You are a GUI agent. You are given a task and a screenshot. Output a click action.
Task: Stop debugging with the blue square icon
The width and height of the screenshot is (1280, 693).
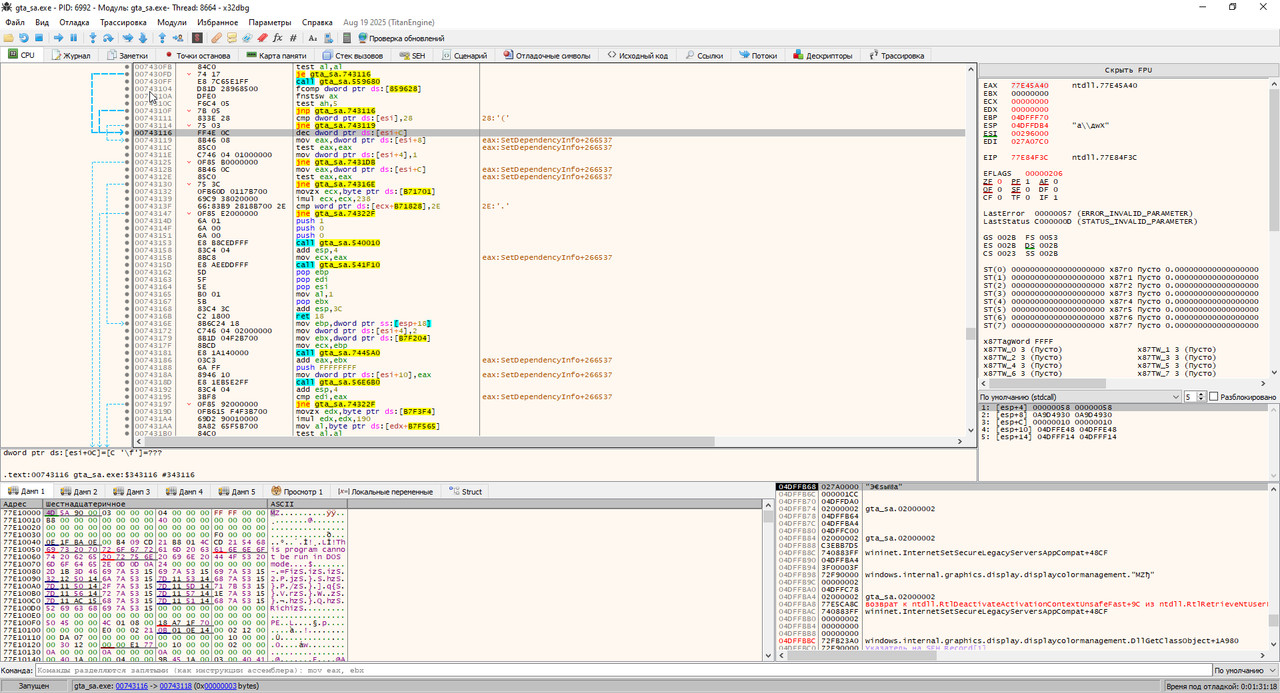click(x=40, y=38)
